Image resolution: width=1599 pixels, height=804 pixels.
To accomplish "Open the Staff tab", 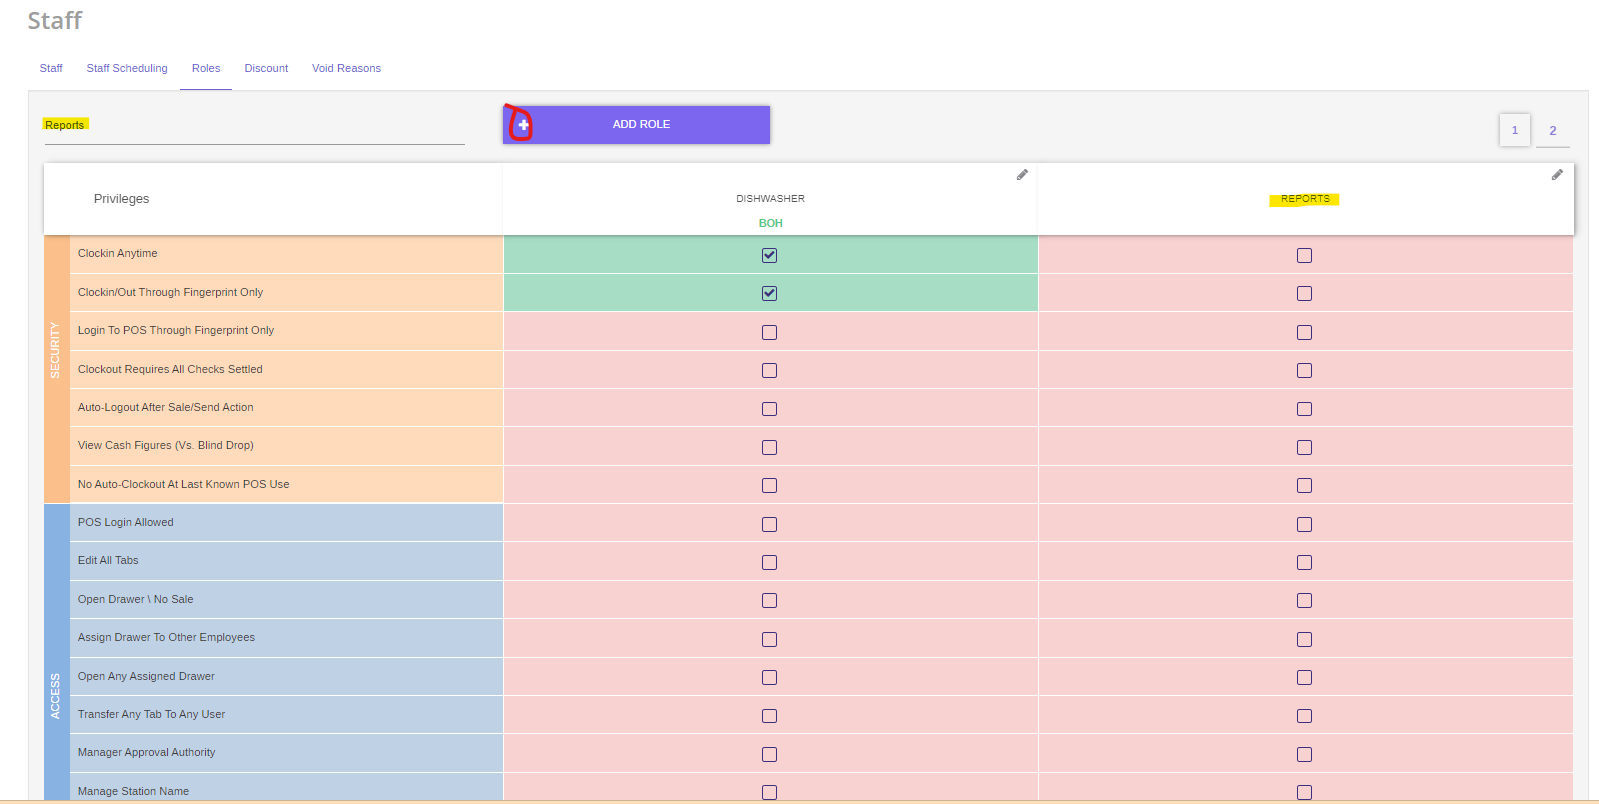I will coord(51,68).
